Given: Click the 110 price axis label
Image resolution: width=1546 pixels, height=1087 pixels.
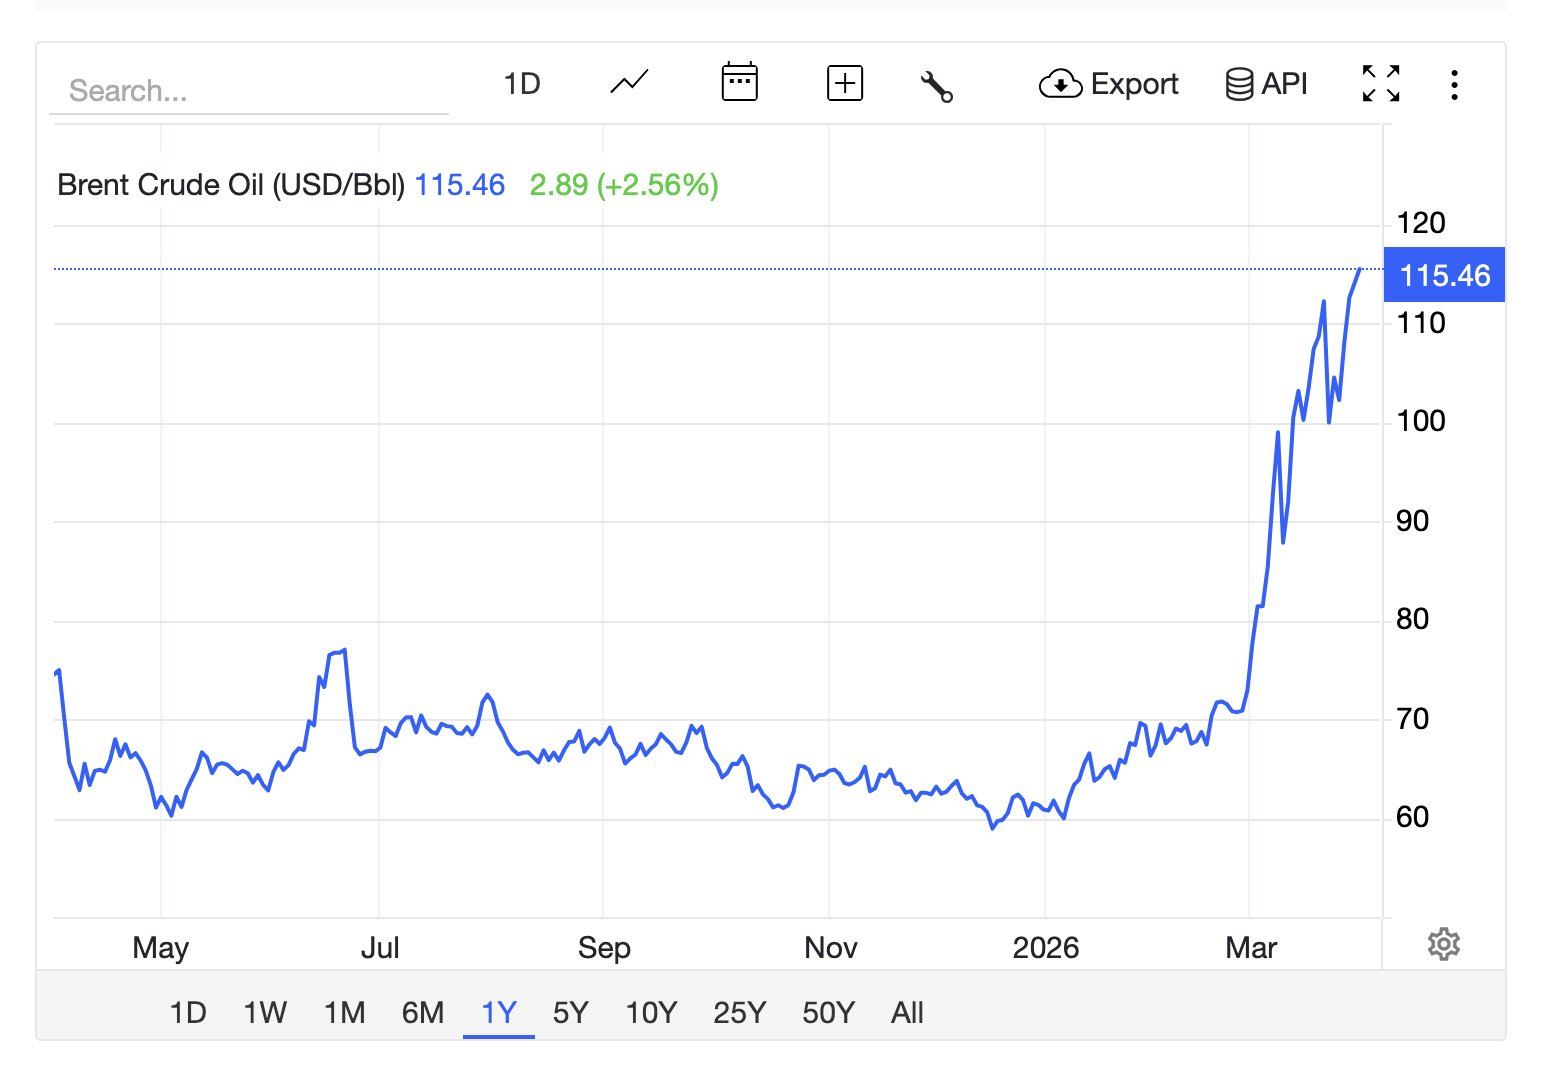Looking at the screenshot, I should pos(1421,323).
